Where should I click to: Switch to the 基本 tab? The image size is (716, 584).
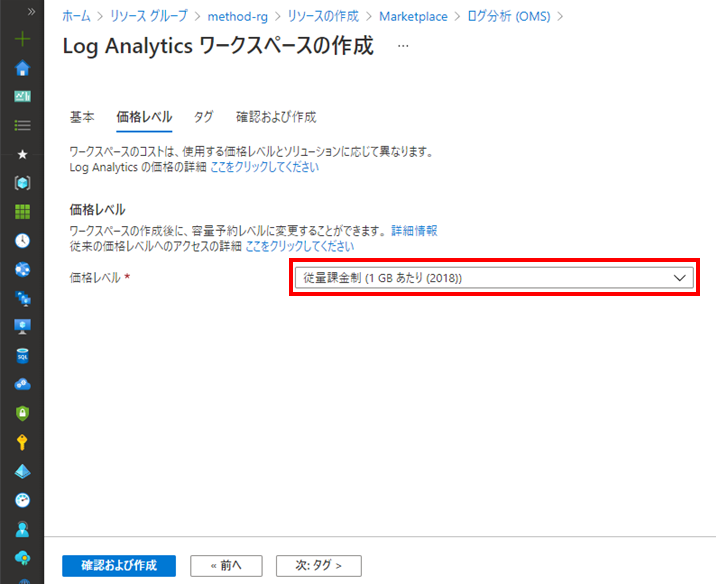tap(82, 117)
